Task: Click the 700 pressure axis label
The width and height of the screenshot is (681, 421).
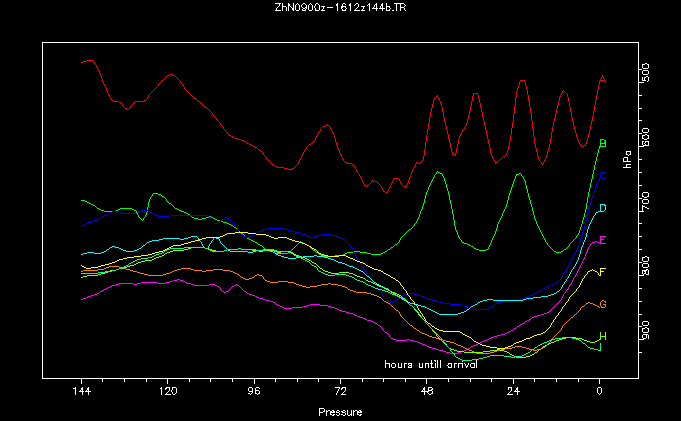Action: pyautogui.click(x=645, y=201)
